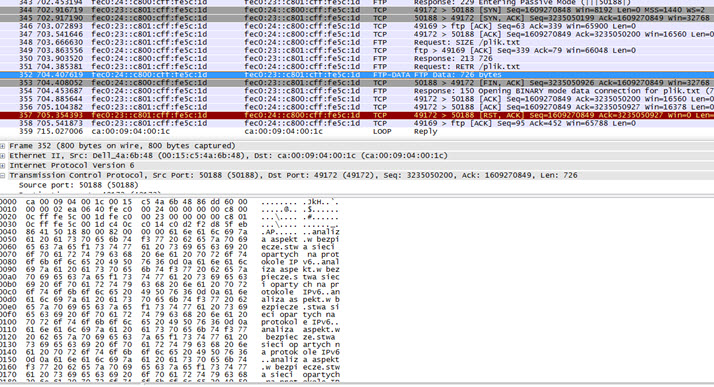Image resolution: width=714 pixels, height=387 pixels.
Task: Select packet 350 Response 213 726
Action: pyautogui.click(x=357, y=59)
